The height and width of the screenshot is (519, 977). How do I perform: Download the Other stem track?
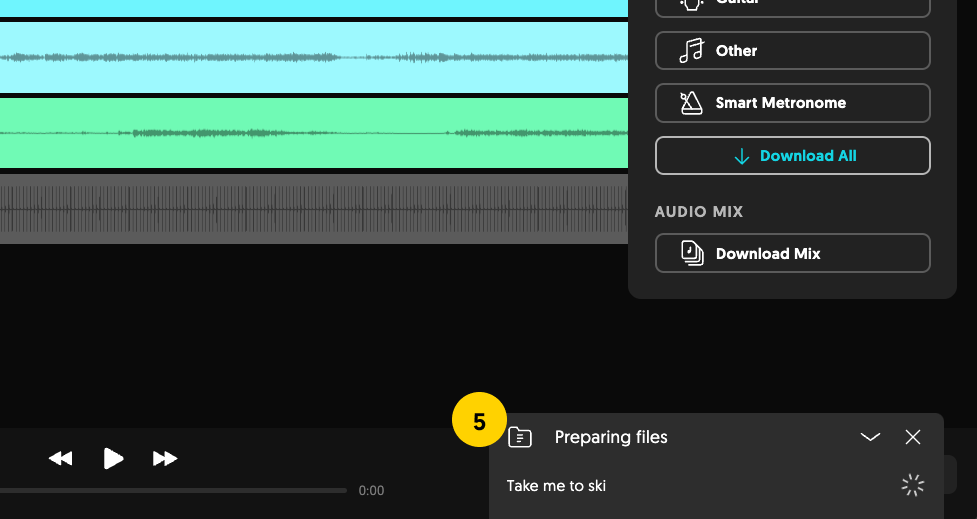click(x=793, y=50)
